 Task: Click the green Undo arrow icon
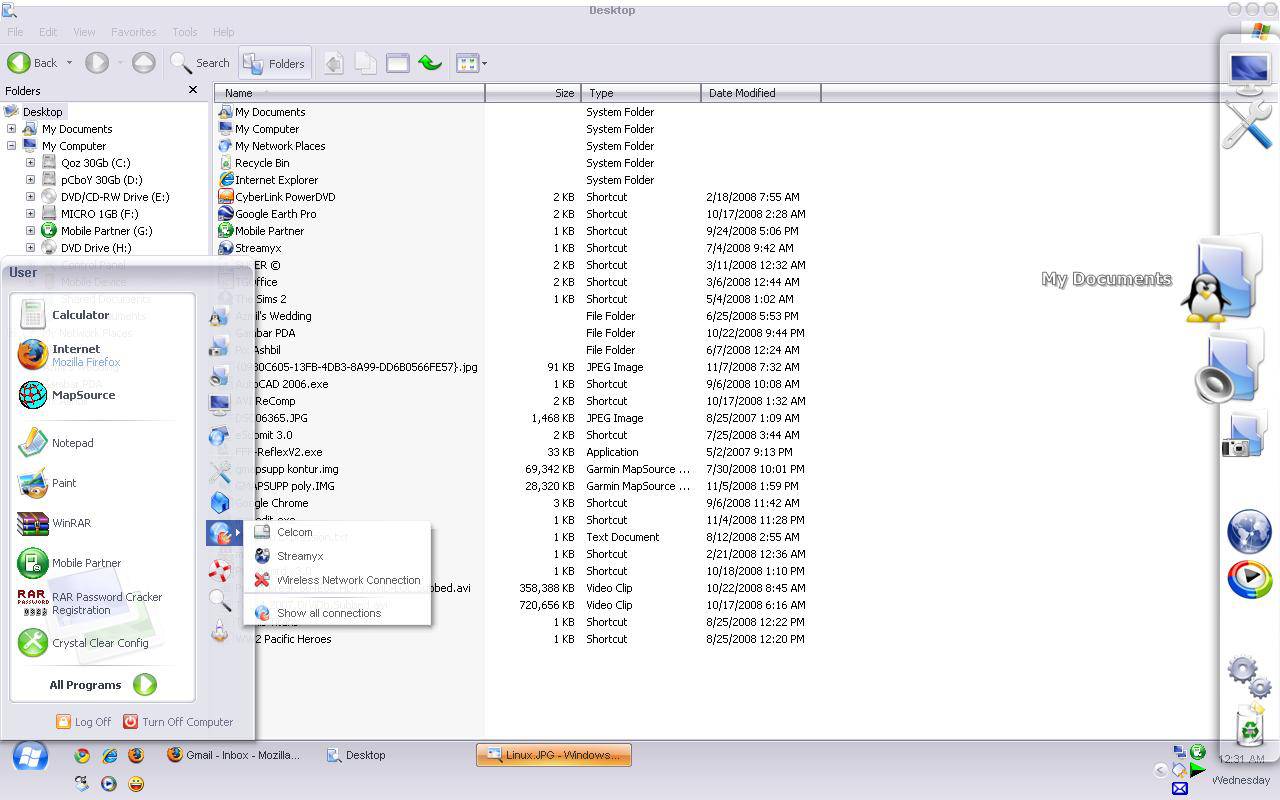point(430,63)
